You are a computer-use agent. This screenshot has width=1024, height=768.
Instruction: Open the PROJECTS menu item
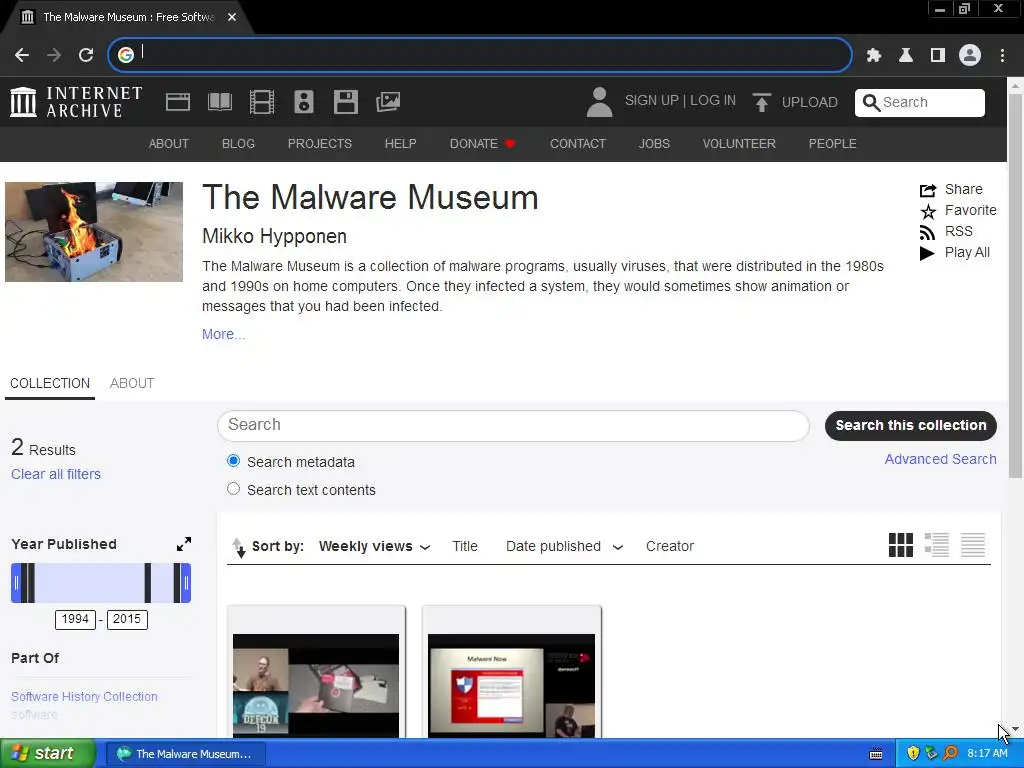pyautogui.click(x=319, y=144)
